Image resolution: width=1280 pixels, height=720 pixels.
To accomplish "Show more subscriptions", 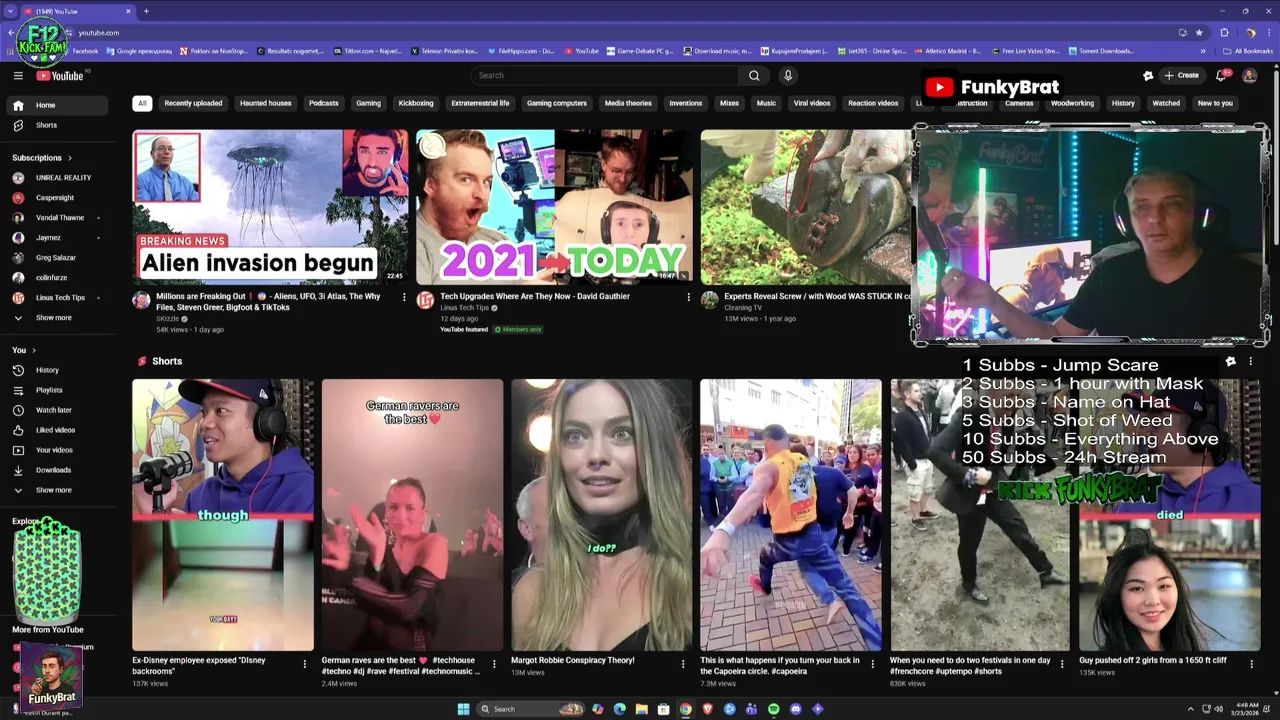I will pyautogui.click(x=58, y=318).
